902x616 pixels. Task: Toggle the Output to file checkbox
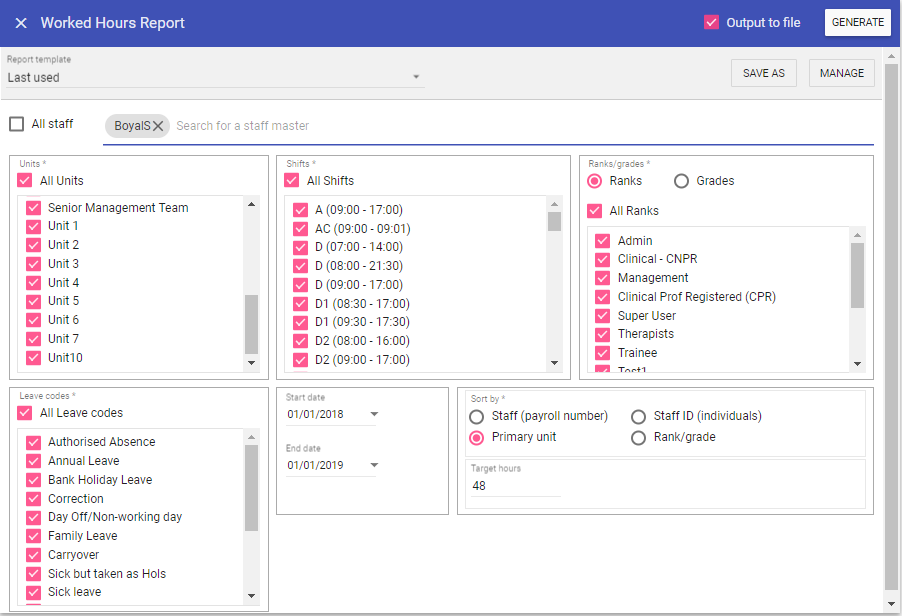pos(712,23)
